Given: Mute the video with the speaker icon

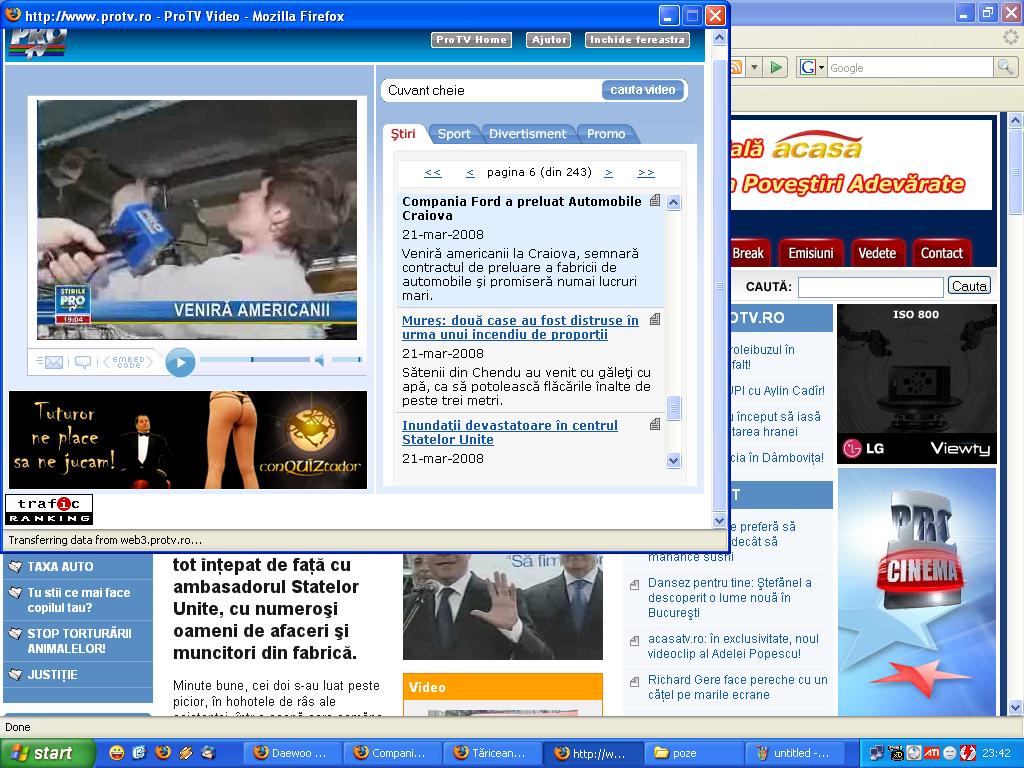Looking at the screenshot, I should point(319,360).
